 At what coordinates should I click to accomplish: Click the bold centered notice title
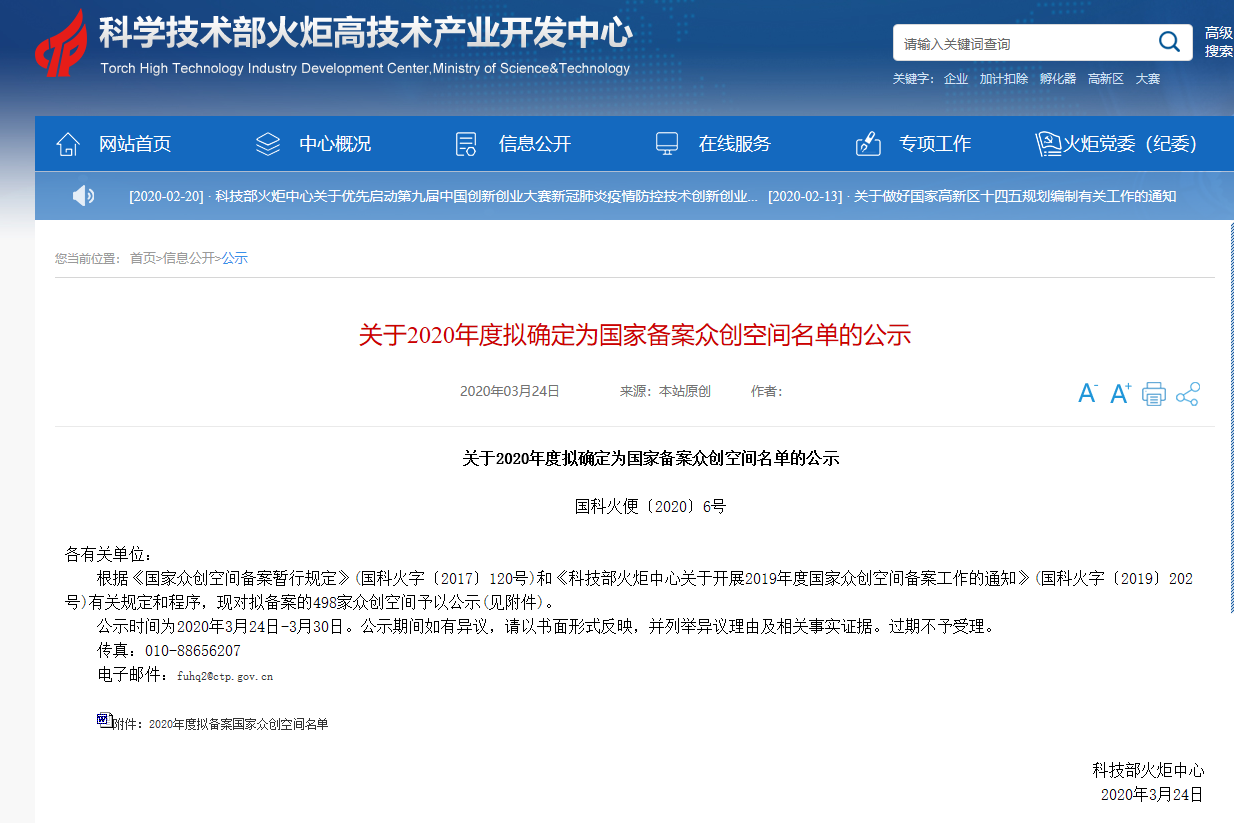[650, 459]
